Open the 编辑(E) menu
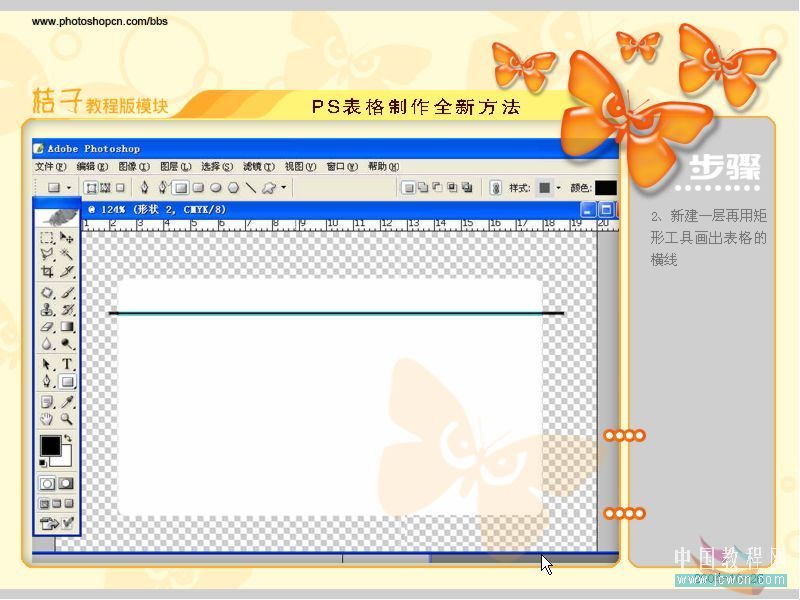 pyautogui.click(x=92, y=167)
